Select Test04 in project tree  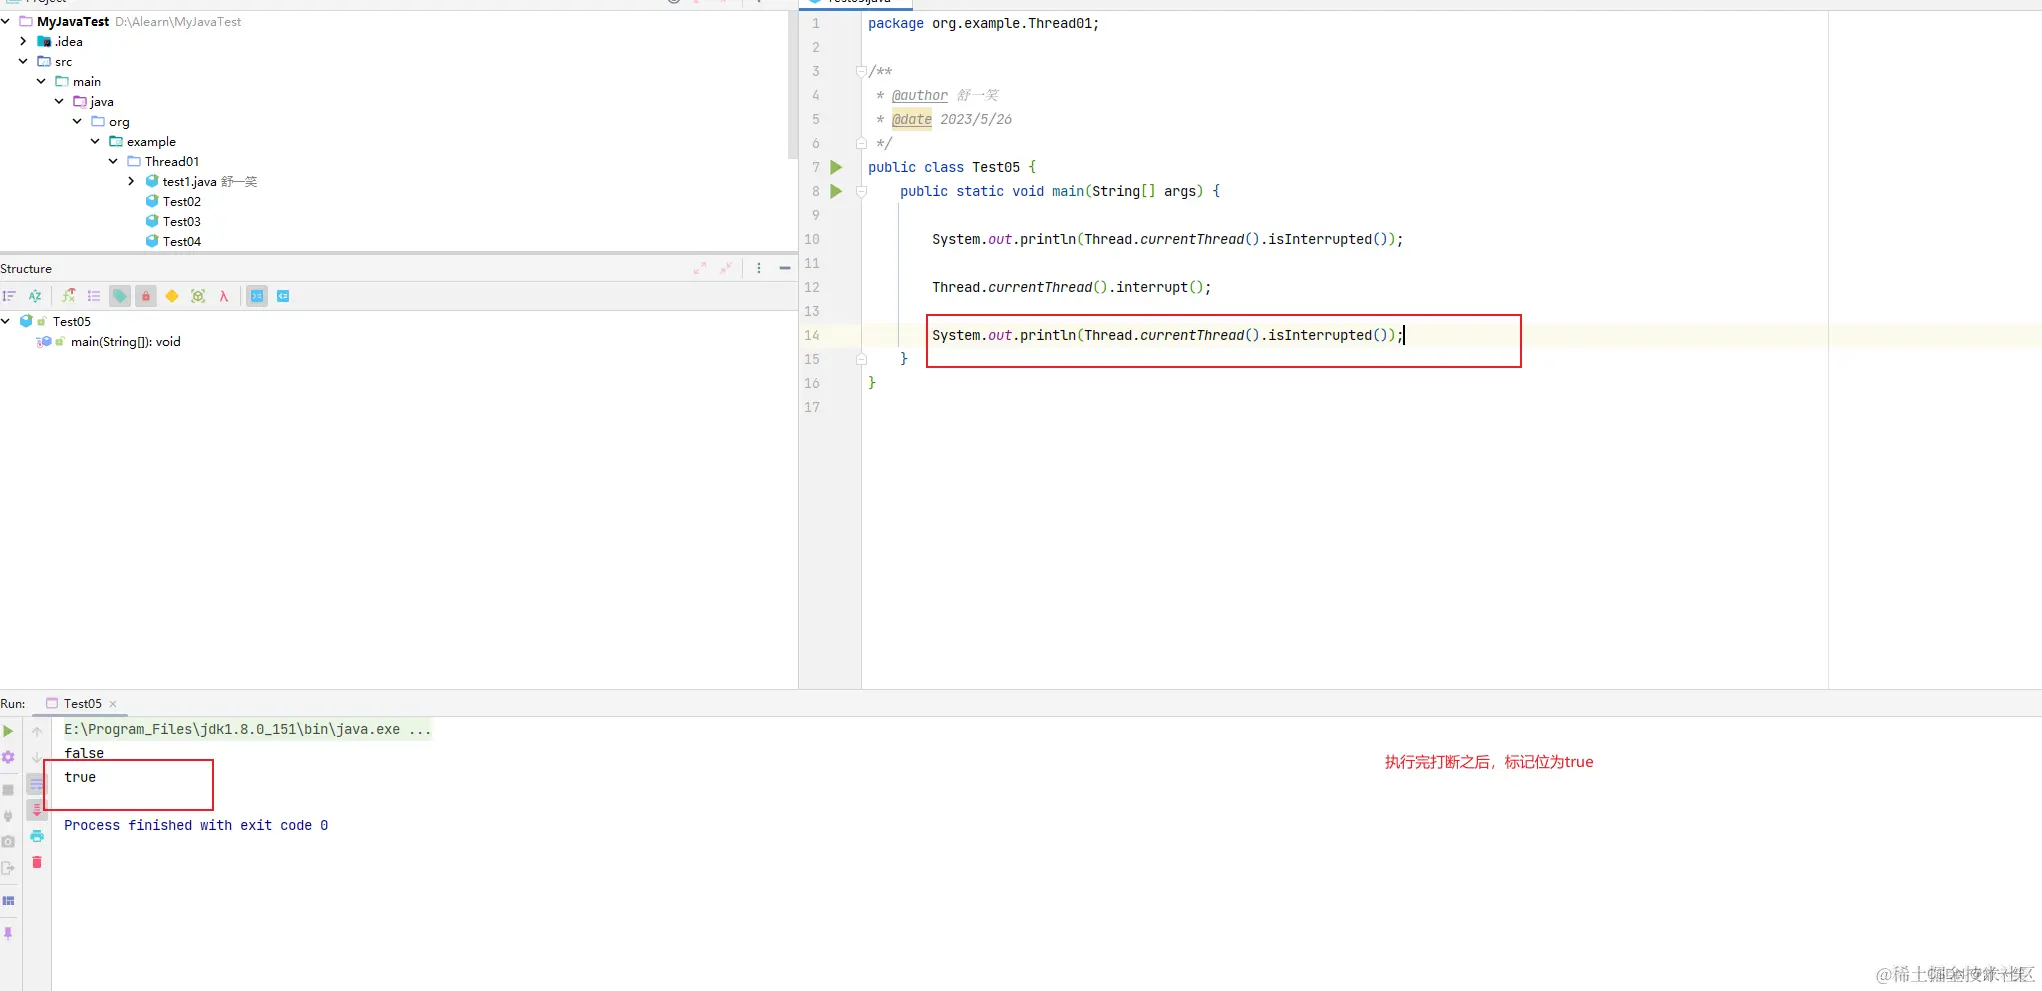pyautogui.click(x=181, y=241)
